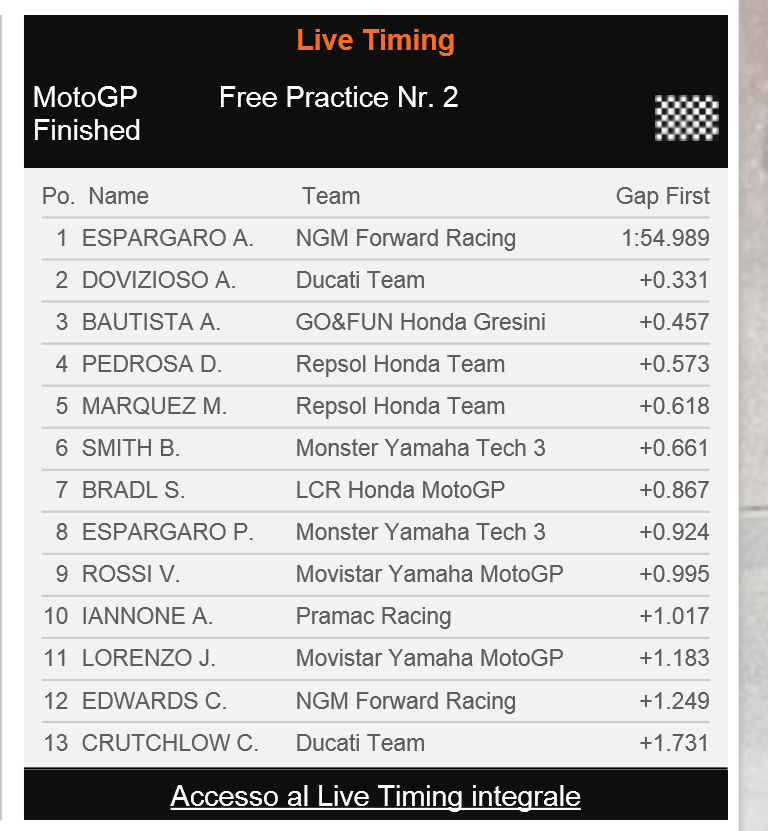The width and height of the screenshot is (768, 831).
Task: Select rider DOVIZIOSO A.
Action: [158, 280]
